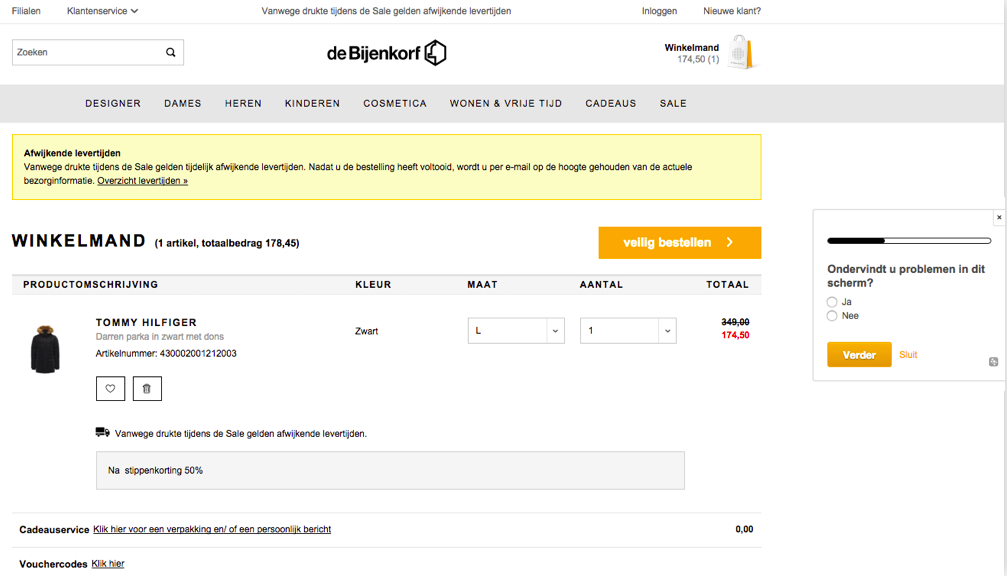This screenshot has height=576, width=1007.
Task: Open the HEREN menu
Action: (x=243, y=103)
